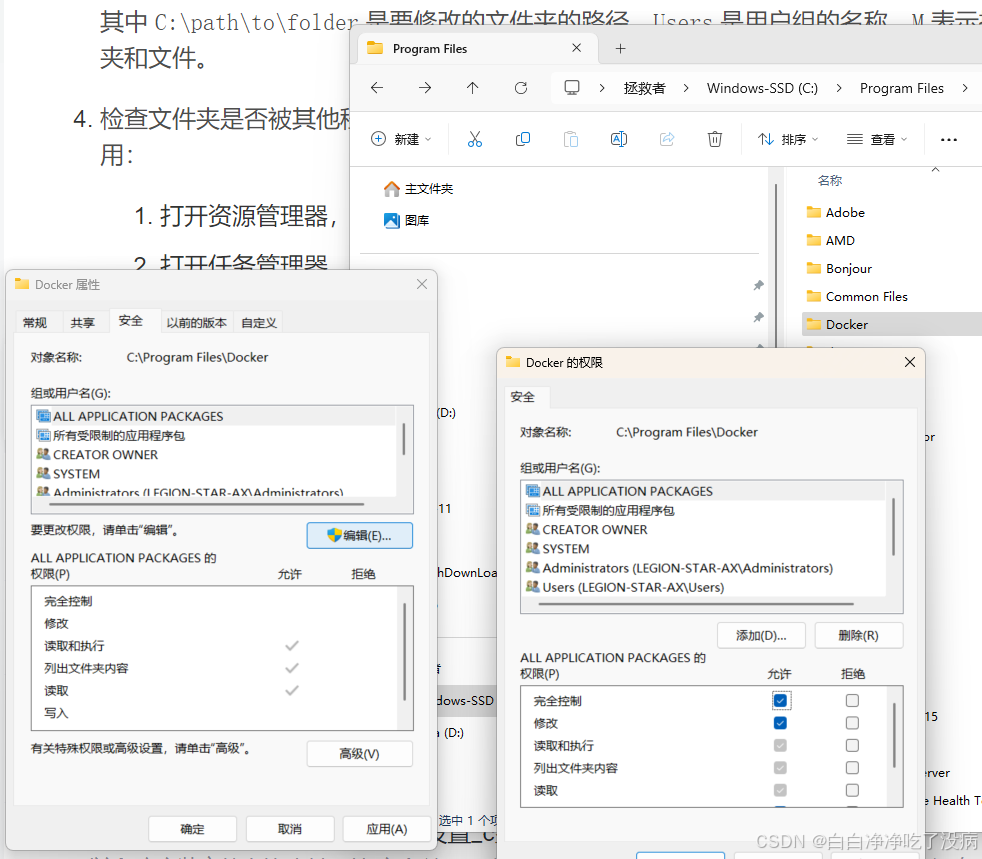Switch to 常规 tab in Docker 属性
The image size is (982, 859).
35,322
